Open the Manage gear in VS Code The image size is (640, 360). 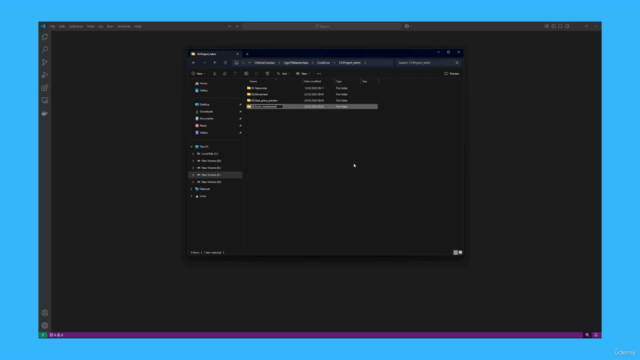pyautogui.click(x=45, y=325)
